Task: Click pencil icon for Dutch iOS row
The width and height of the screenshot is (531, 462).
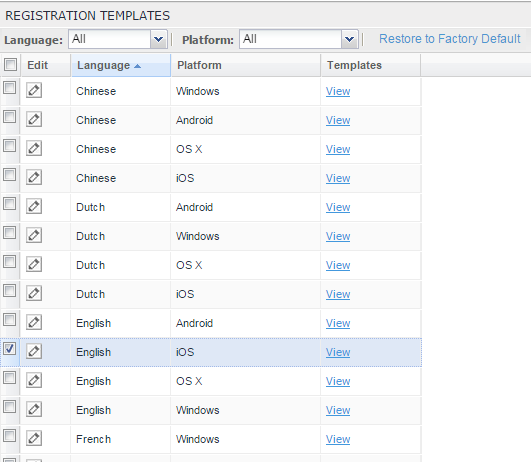Action: click(x=34, y=293)
